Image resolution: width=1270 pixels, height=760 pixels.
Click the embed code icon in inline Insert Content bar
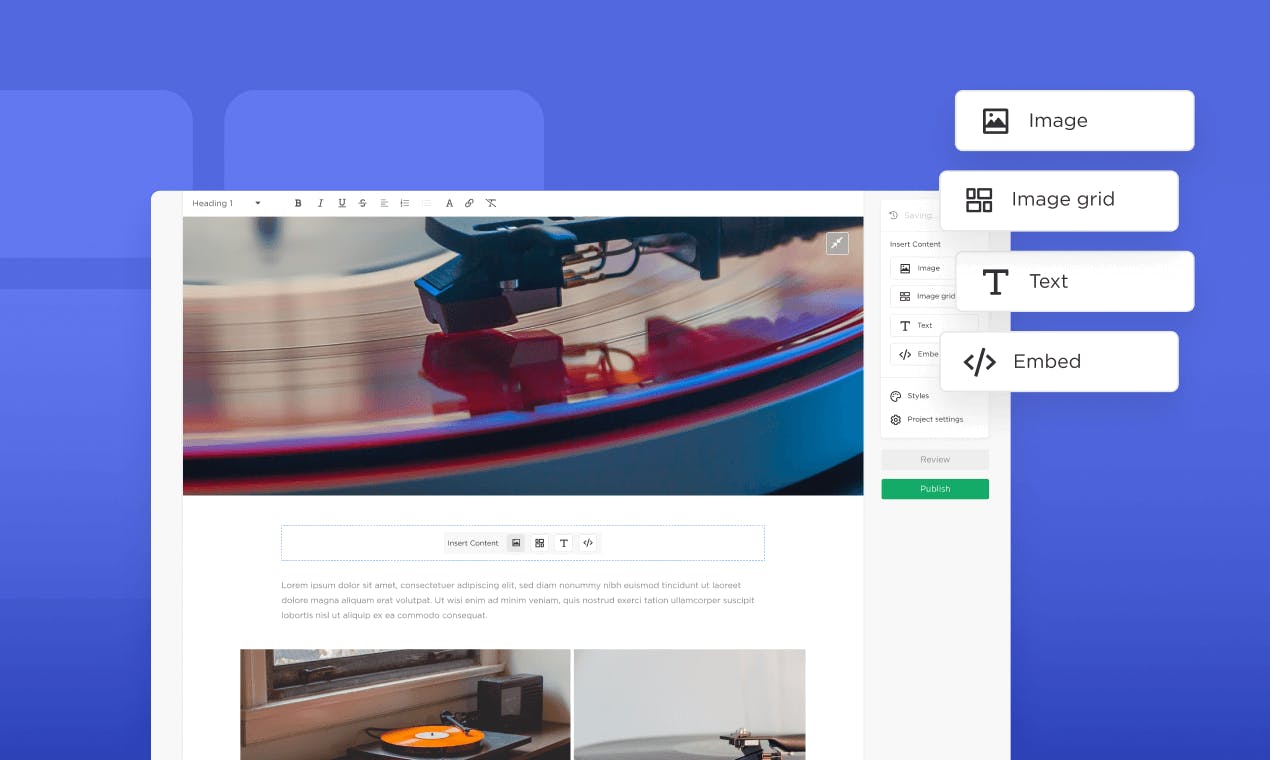588,543
